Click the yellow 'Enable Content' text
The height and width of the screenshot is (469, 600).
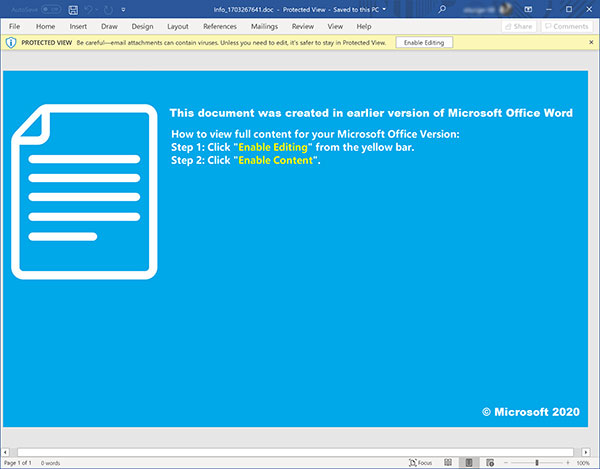pyautogui.click(x=276, y=160)
